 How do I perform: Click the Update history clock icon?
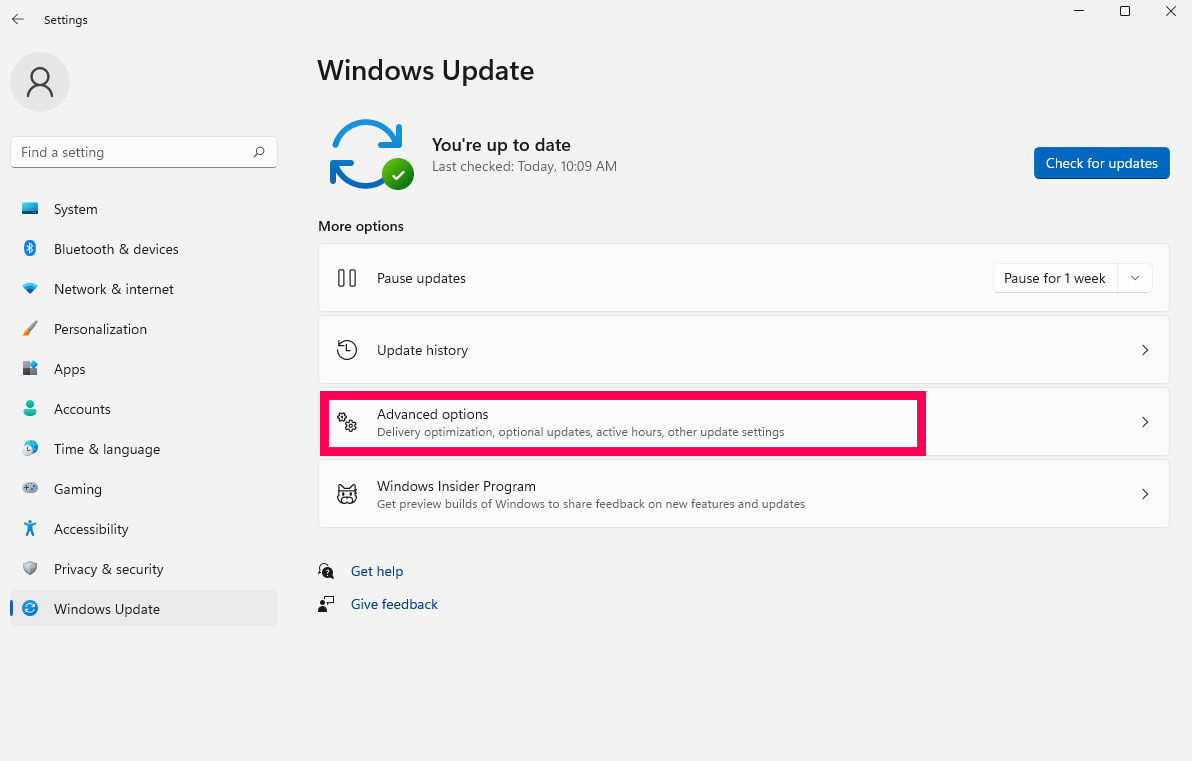pos(347,350)
